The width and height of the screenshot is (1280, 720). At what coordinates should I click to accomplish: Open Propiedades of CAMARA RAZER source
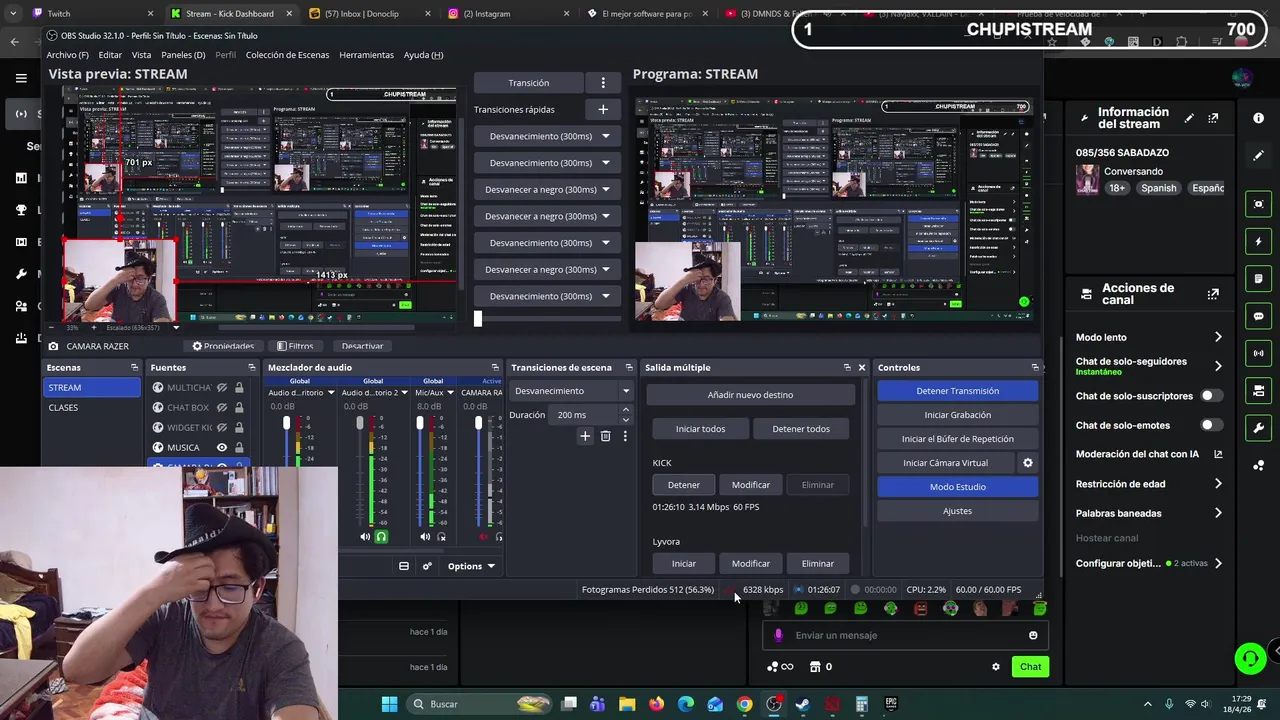tap(223, 346)
